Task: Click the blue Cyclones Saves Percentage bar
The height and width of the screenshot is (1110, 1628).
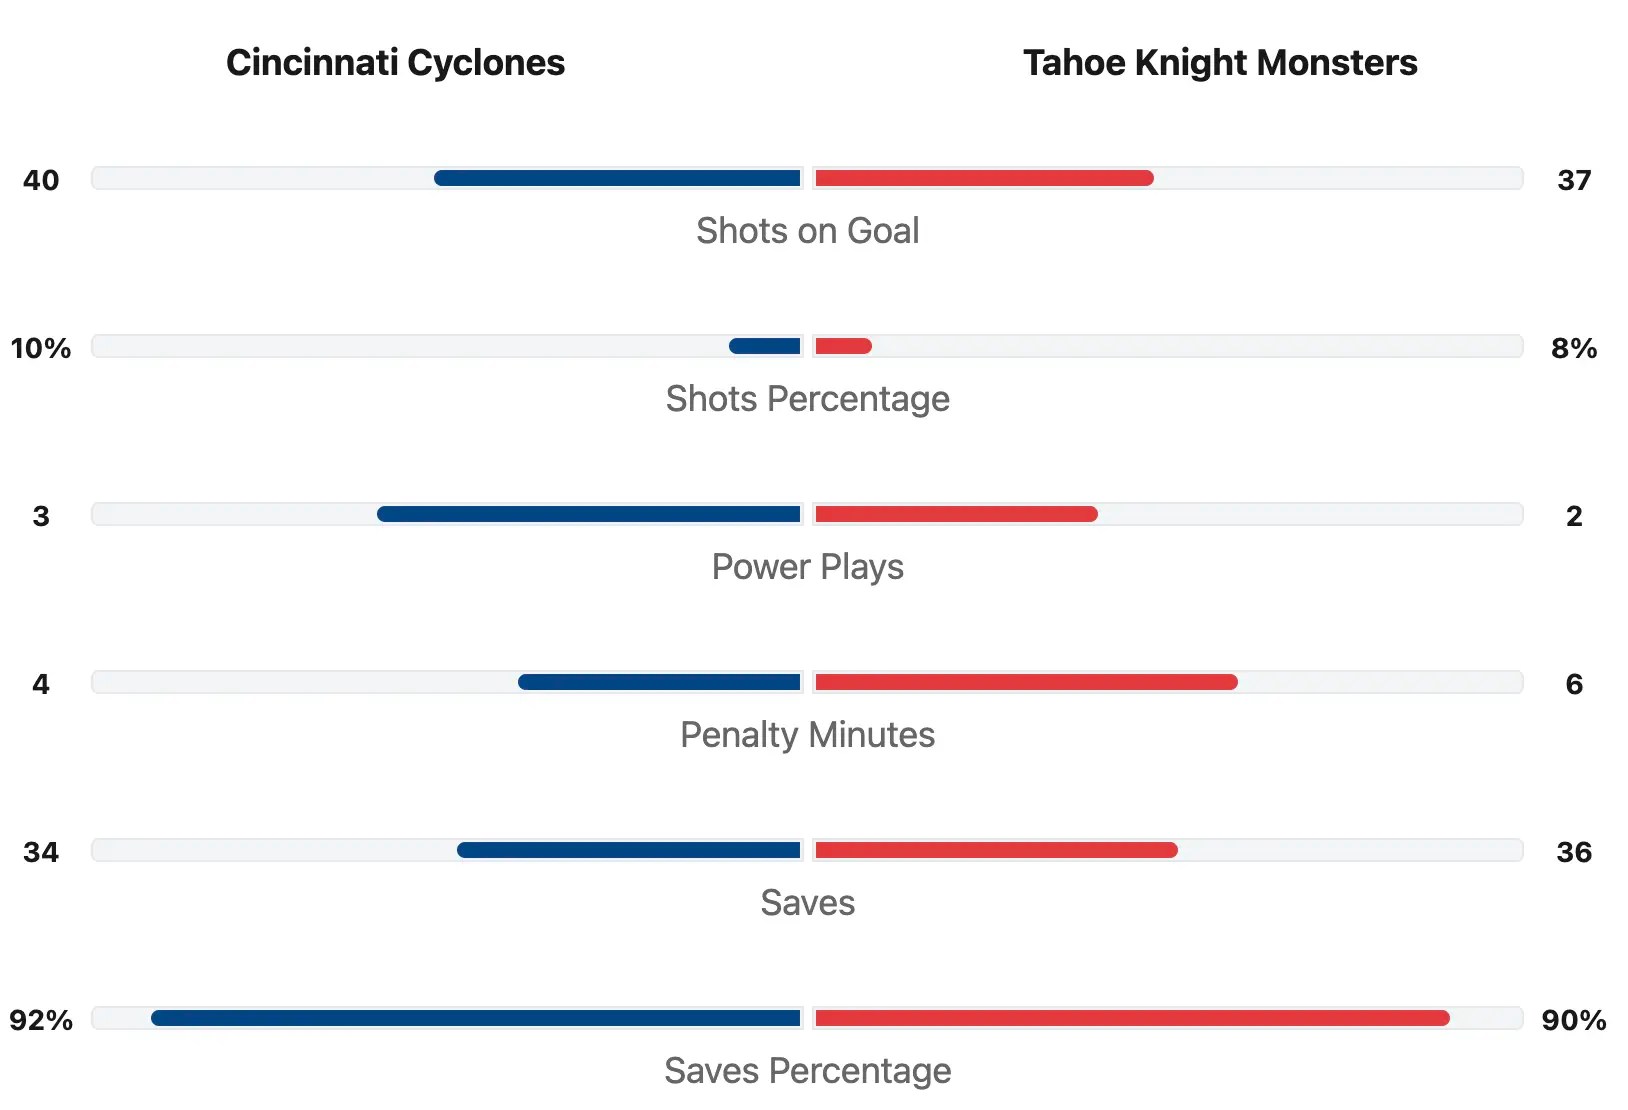Action: pos(476,1019)
